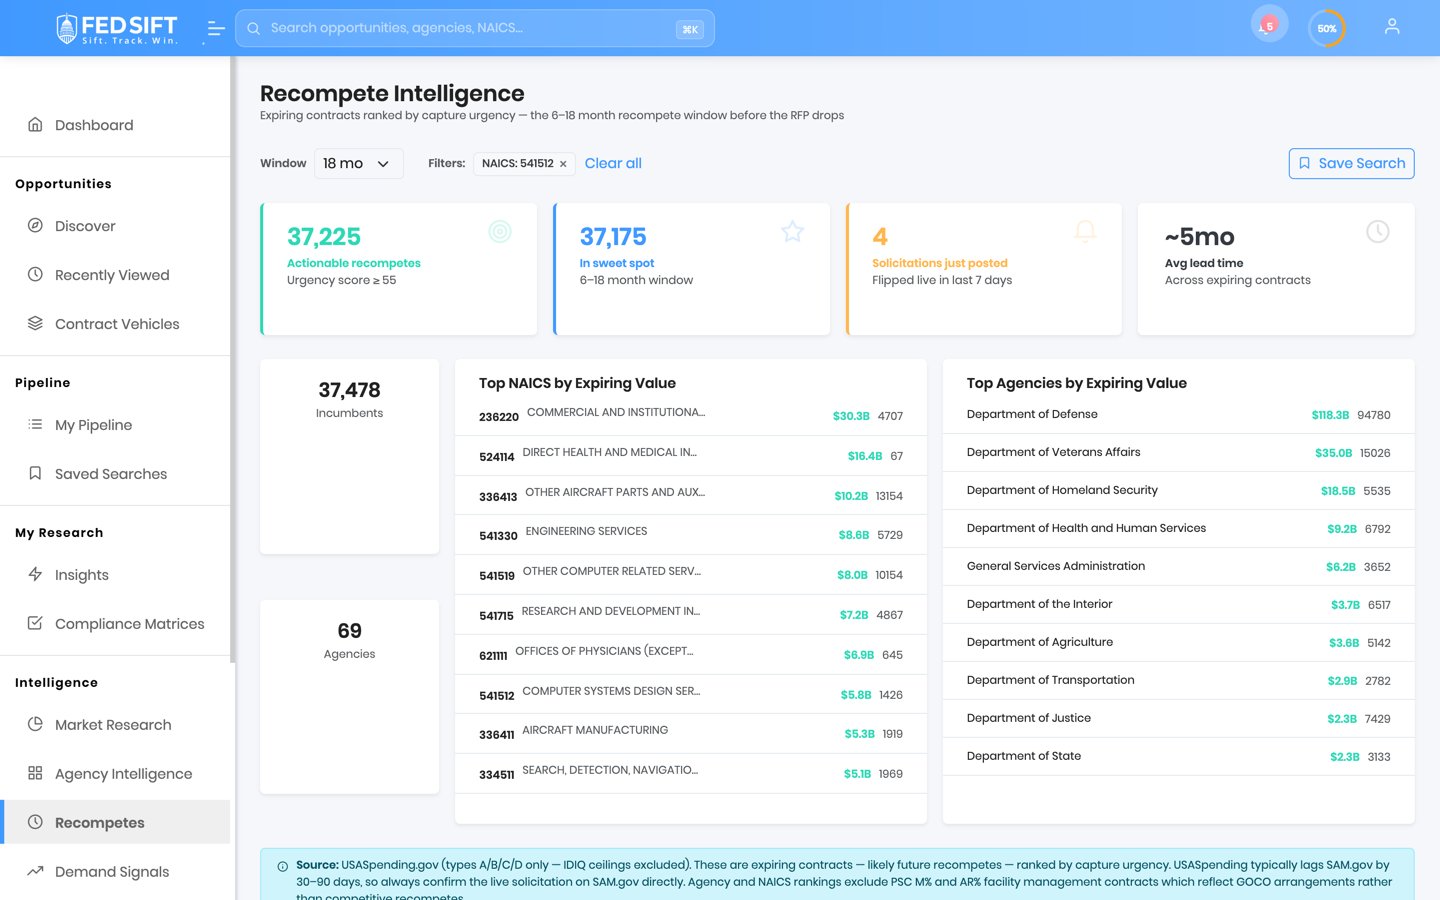The height and width of the screenshot is (900, 1440).
Task: Click the Recompetes clock icon
Action: pyautogui.click(x=35, y=823)
